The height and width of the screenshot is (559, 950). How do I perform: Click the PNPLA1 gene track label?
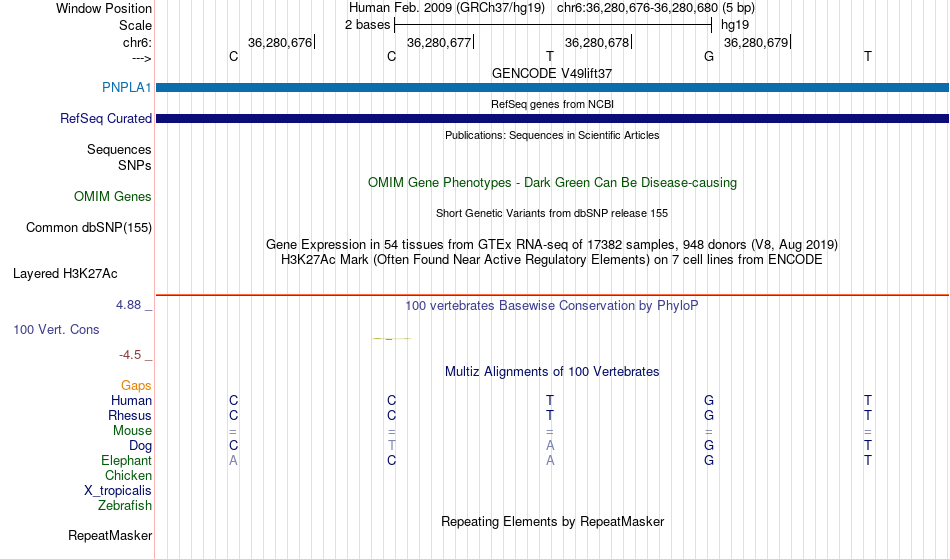tap(127, 87)
